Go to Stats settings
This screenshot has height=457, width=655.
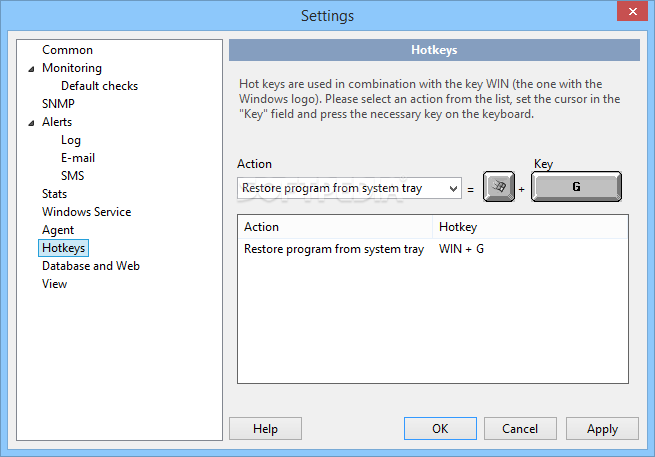click(x=54, y=194)
